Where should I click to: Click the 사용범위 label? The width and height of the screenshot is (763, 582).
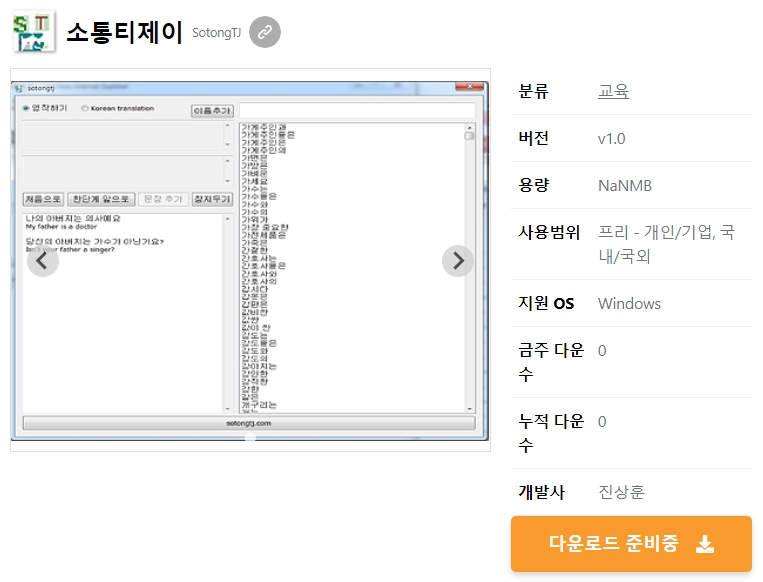[549, 232]
